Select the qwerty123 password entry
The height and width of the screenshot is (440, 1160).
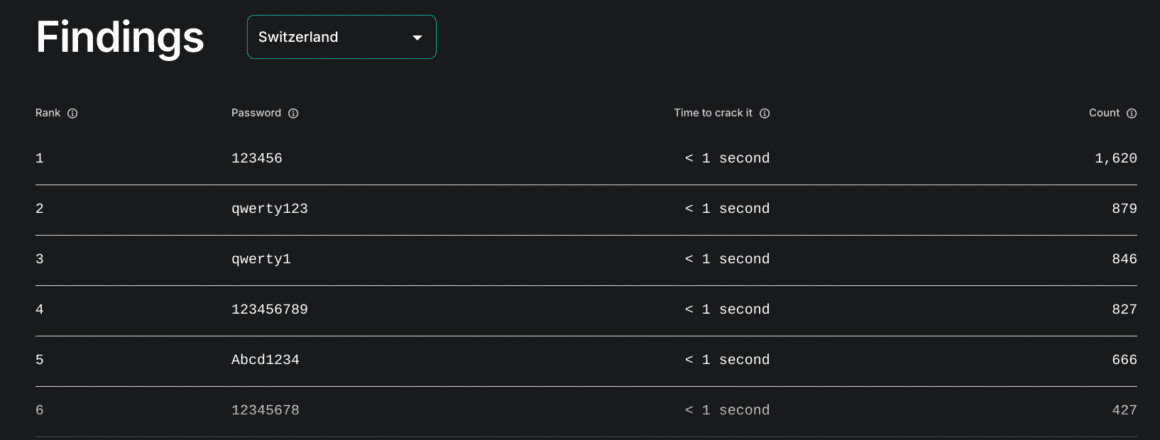269,209
